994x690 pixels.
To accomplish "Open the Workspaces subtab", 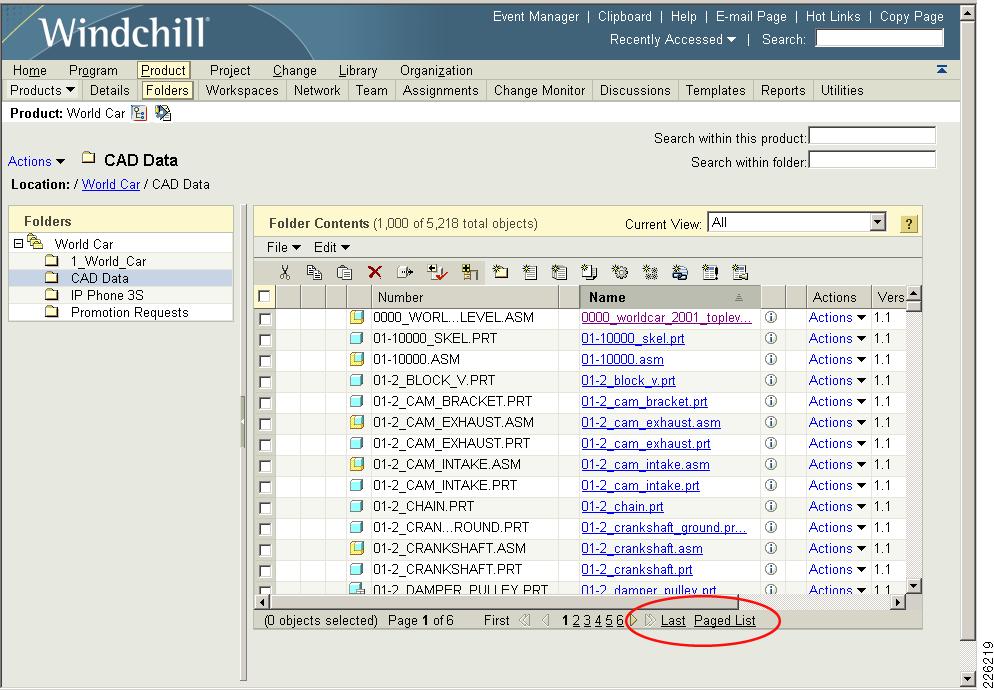I will point(242,90).
